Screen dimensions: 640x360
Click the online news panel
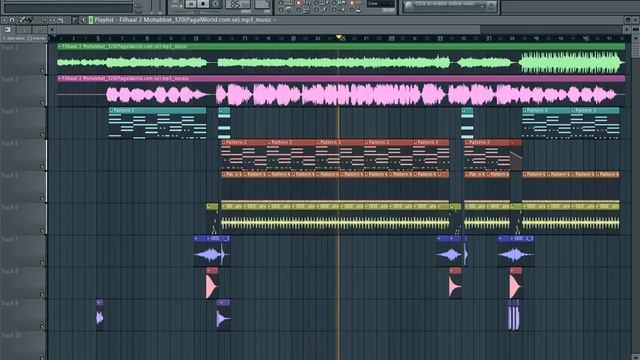(x=449, y=5)
